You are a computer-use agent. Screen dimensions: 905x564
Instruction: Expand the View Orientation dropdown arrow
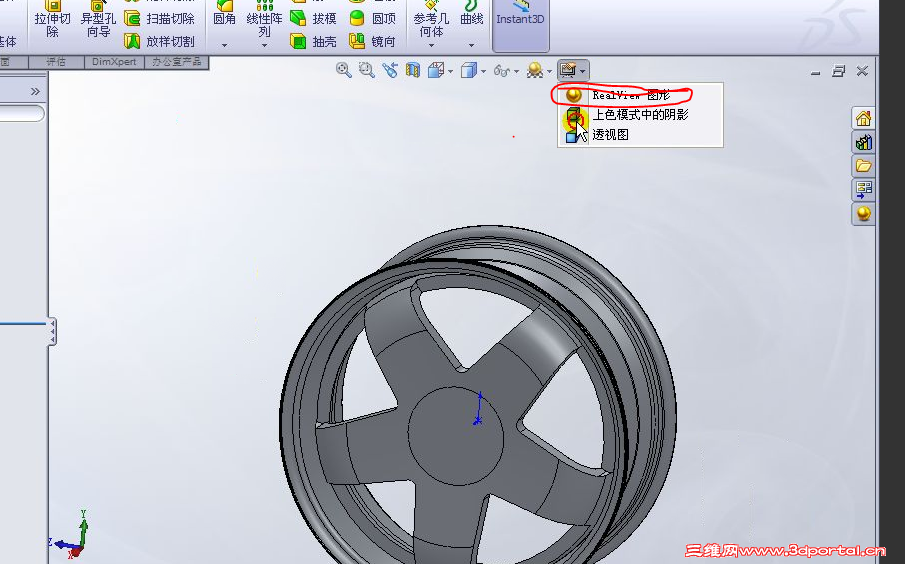450,72
